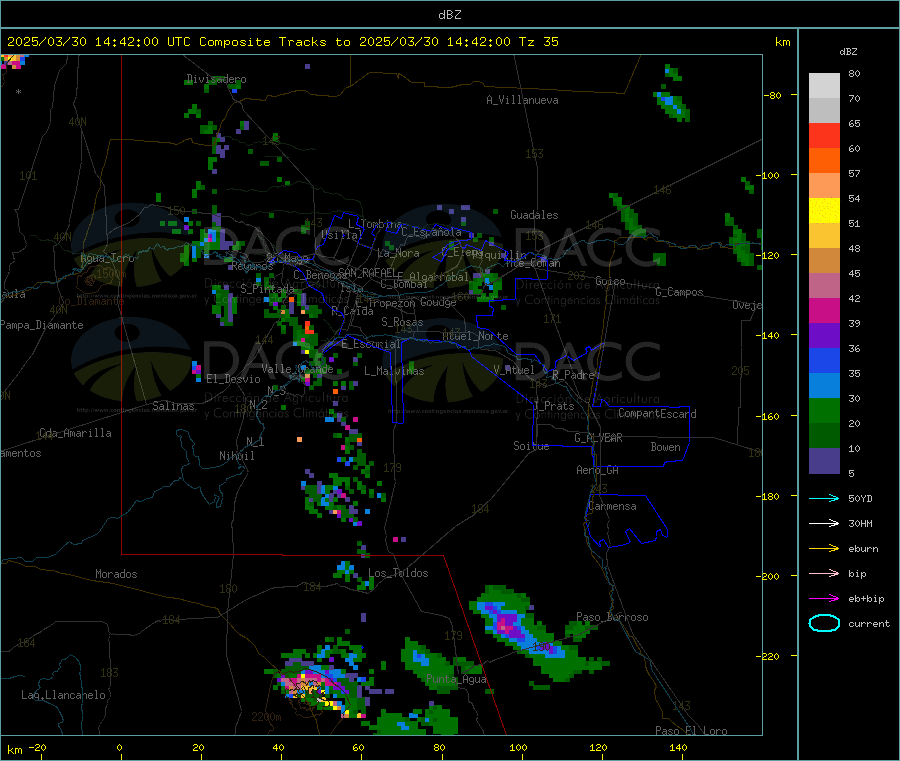Click the 100 tick on bottom km axis
900x761 pixels.
[518, 747]
